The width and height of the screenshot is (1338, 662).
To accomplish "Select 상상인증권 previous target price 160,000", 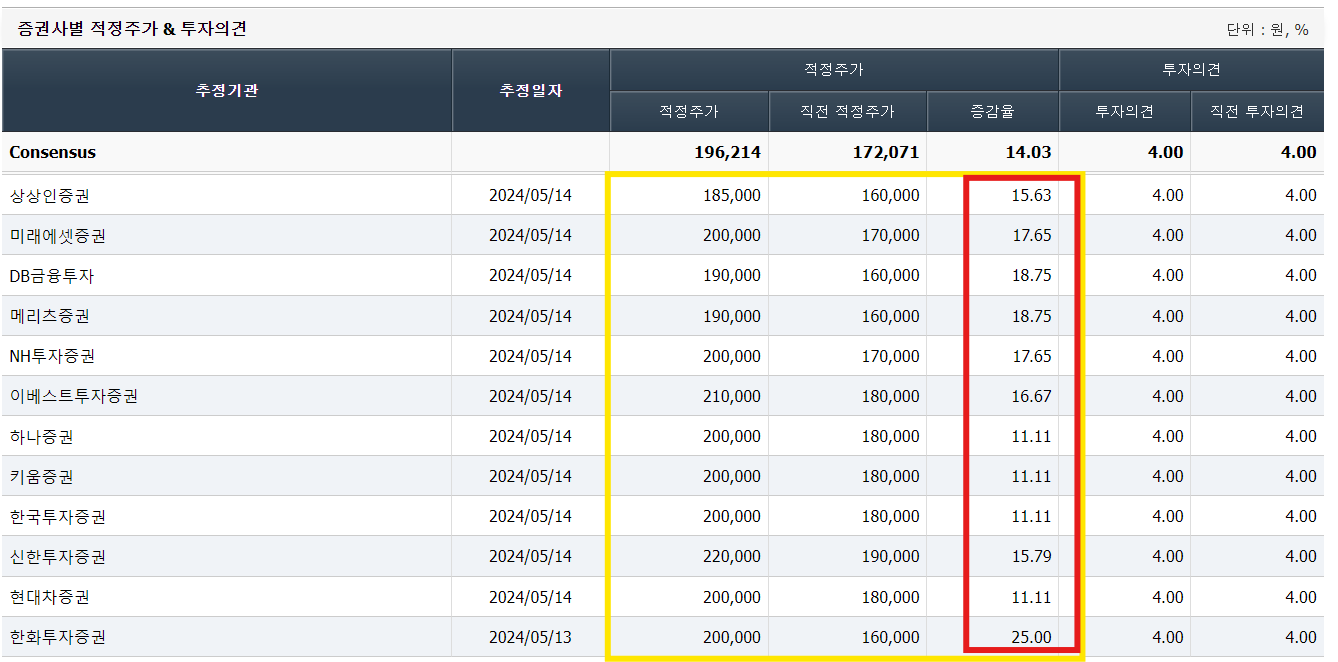I will (890, 196).
